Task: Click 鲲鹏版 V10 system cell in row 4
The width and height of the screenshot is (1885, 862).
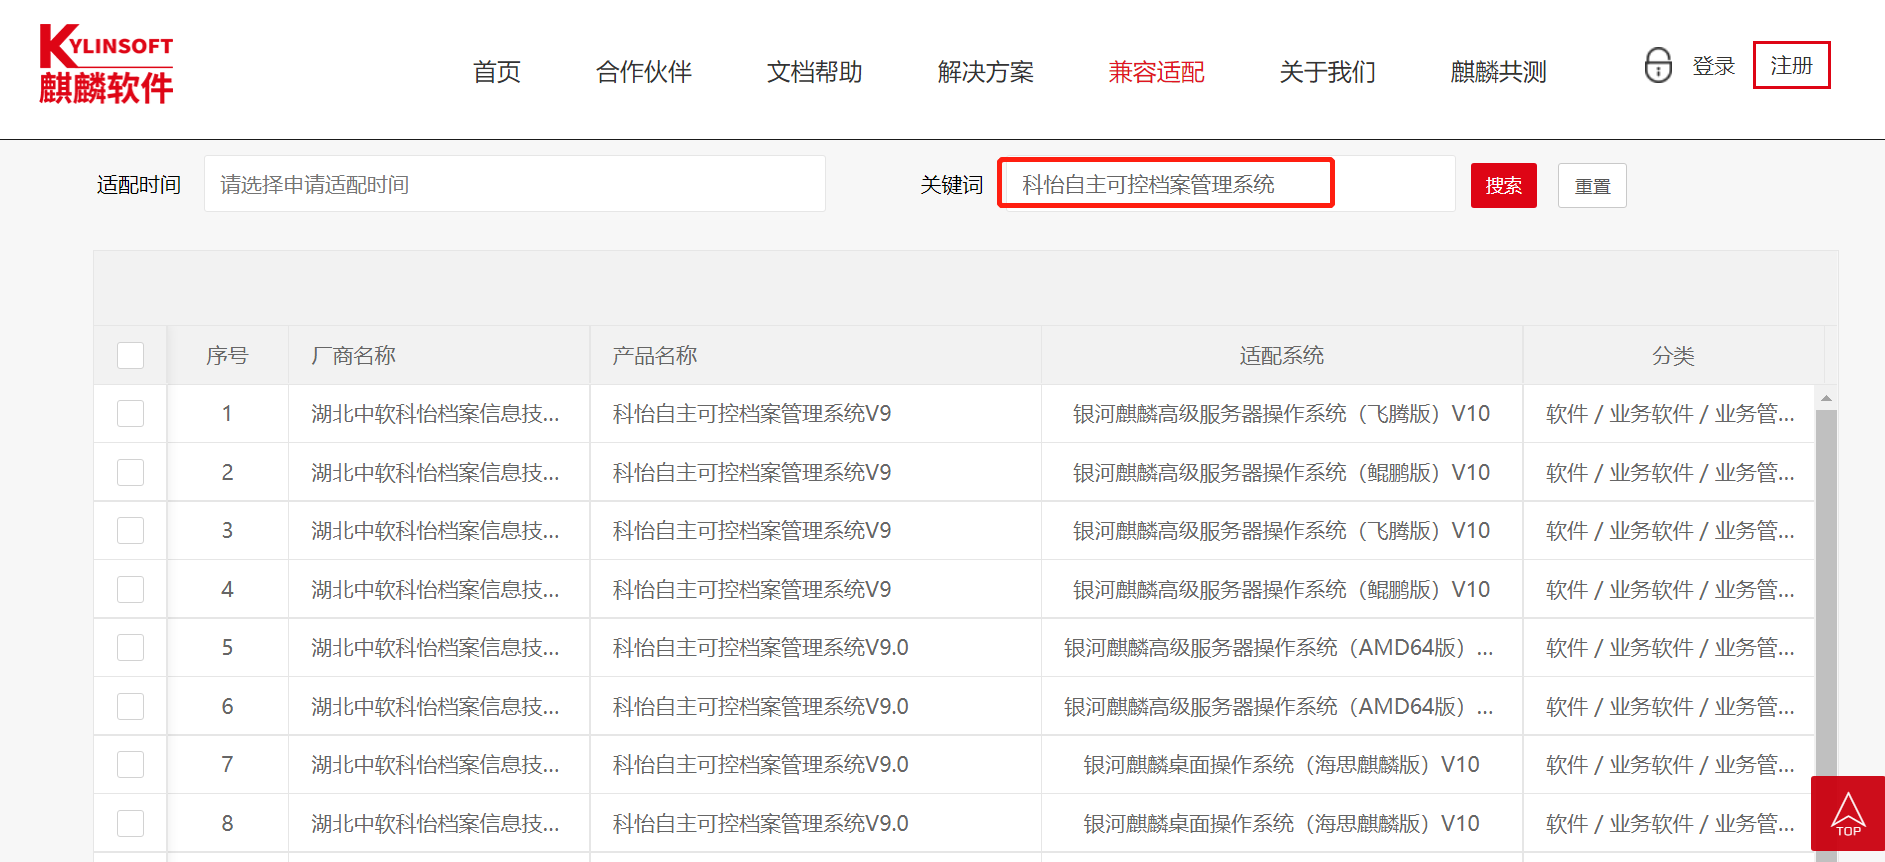Action: click(1281, 589)
